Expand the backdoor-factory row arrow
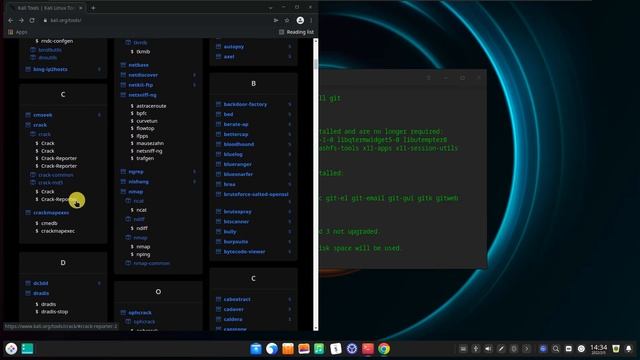This screenshot has height=360, width=640. [290, 104]
